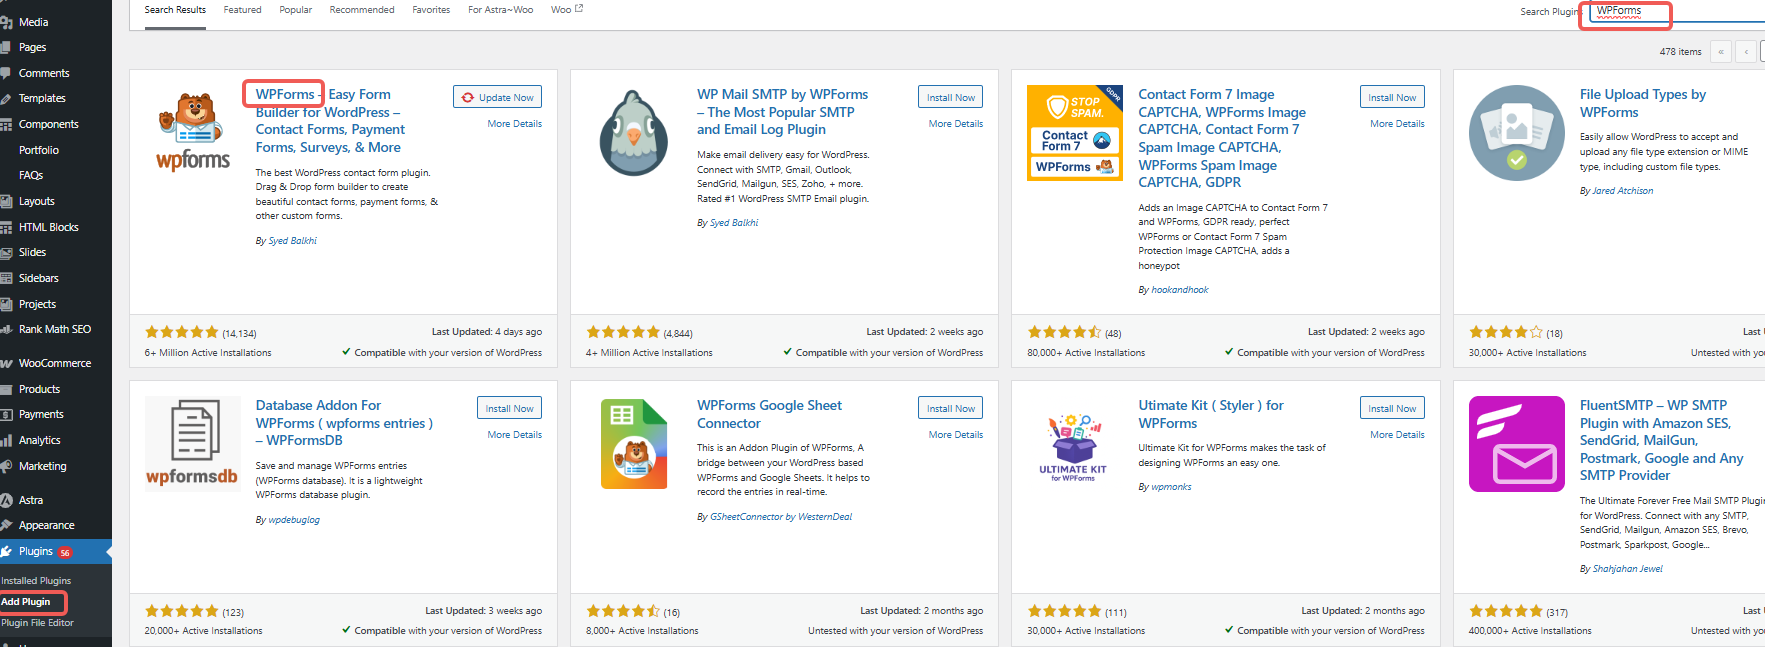The height and width of the screenshot is (647, 1765).
Task: Open the Popular plugins tab
Action: tap(295, 10)
